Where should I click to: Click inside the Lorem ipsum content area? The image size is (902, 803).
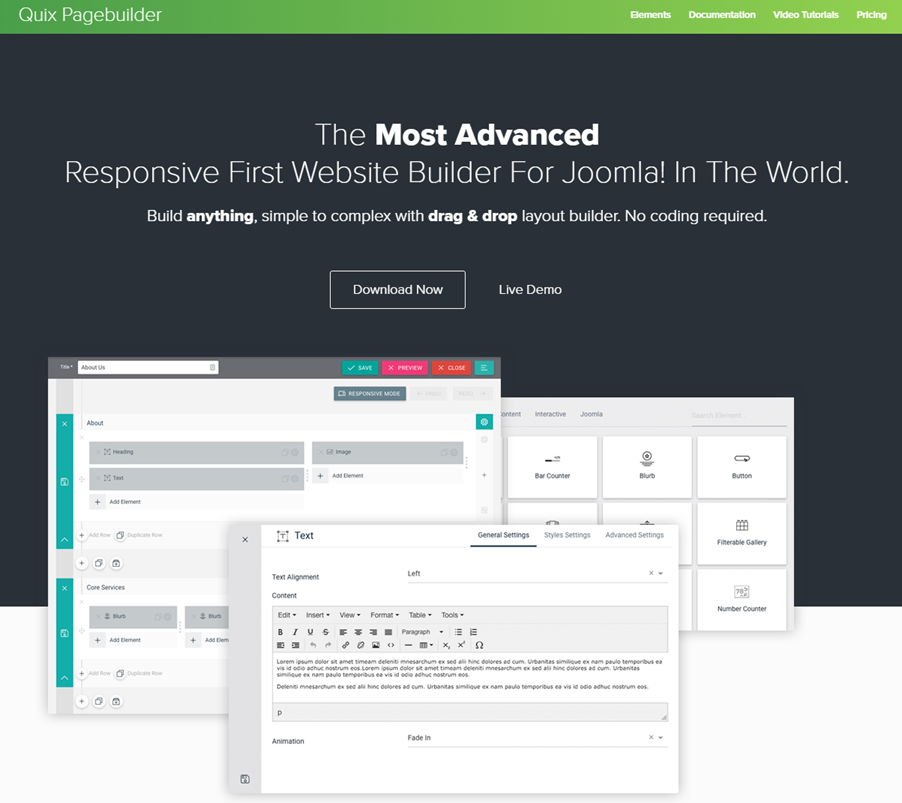469,678
